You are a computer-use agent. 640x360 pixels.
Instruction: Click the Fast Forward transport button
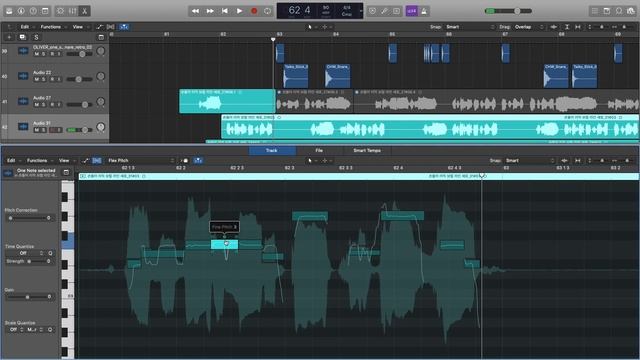point(210,11)
